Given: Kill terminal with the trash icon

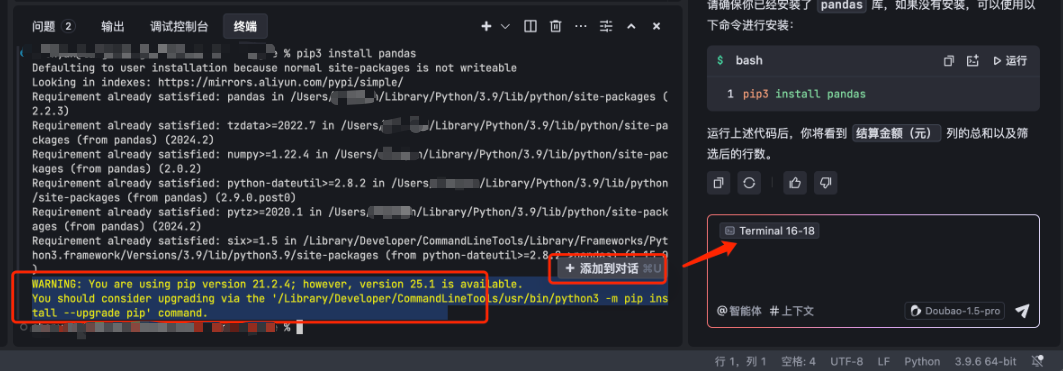Looking at the screenshot, I should (x=555, y=26).
